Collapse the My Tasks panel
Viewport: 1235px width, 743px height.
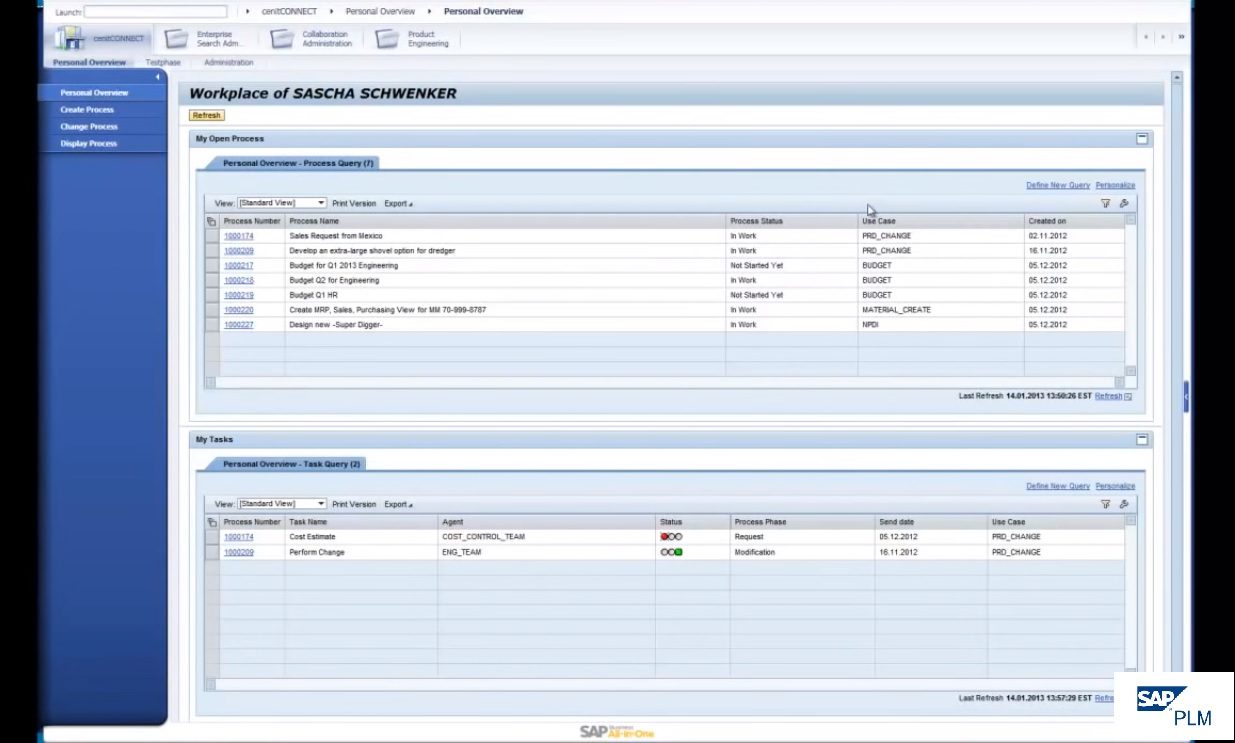click(1141, 438)
